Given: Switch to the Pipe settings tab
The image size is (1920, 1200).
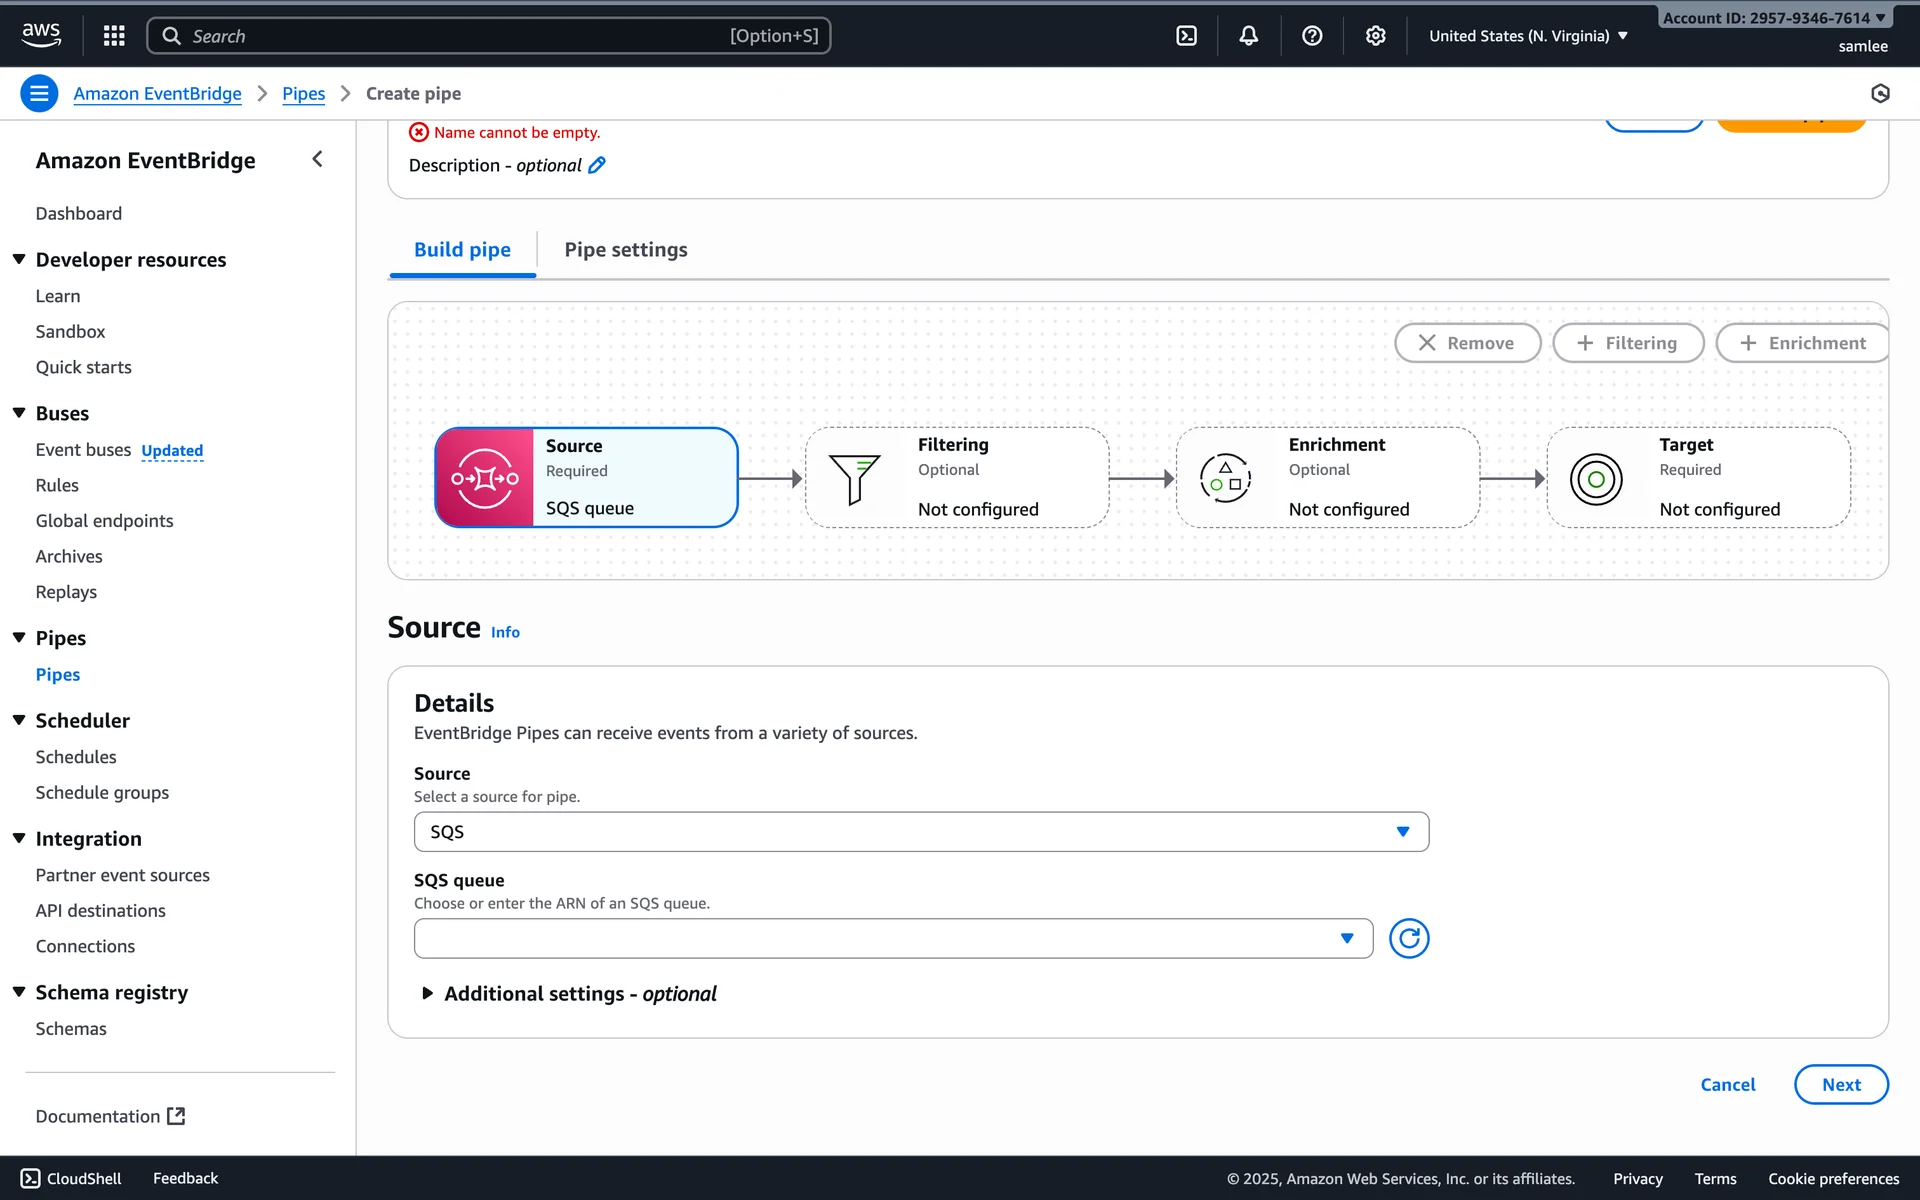Looking at the screenshot, I should tap(625, 249).
